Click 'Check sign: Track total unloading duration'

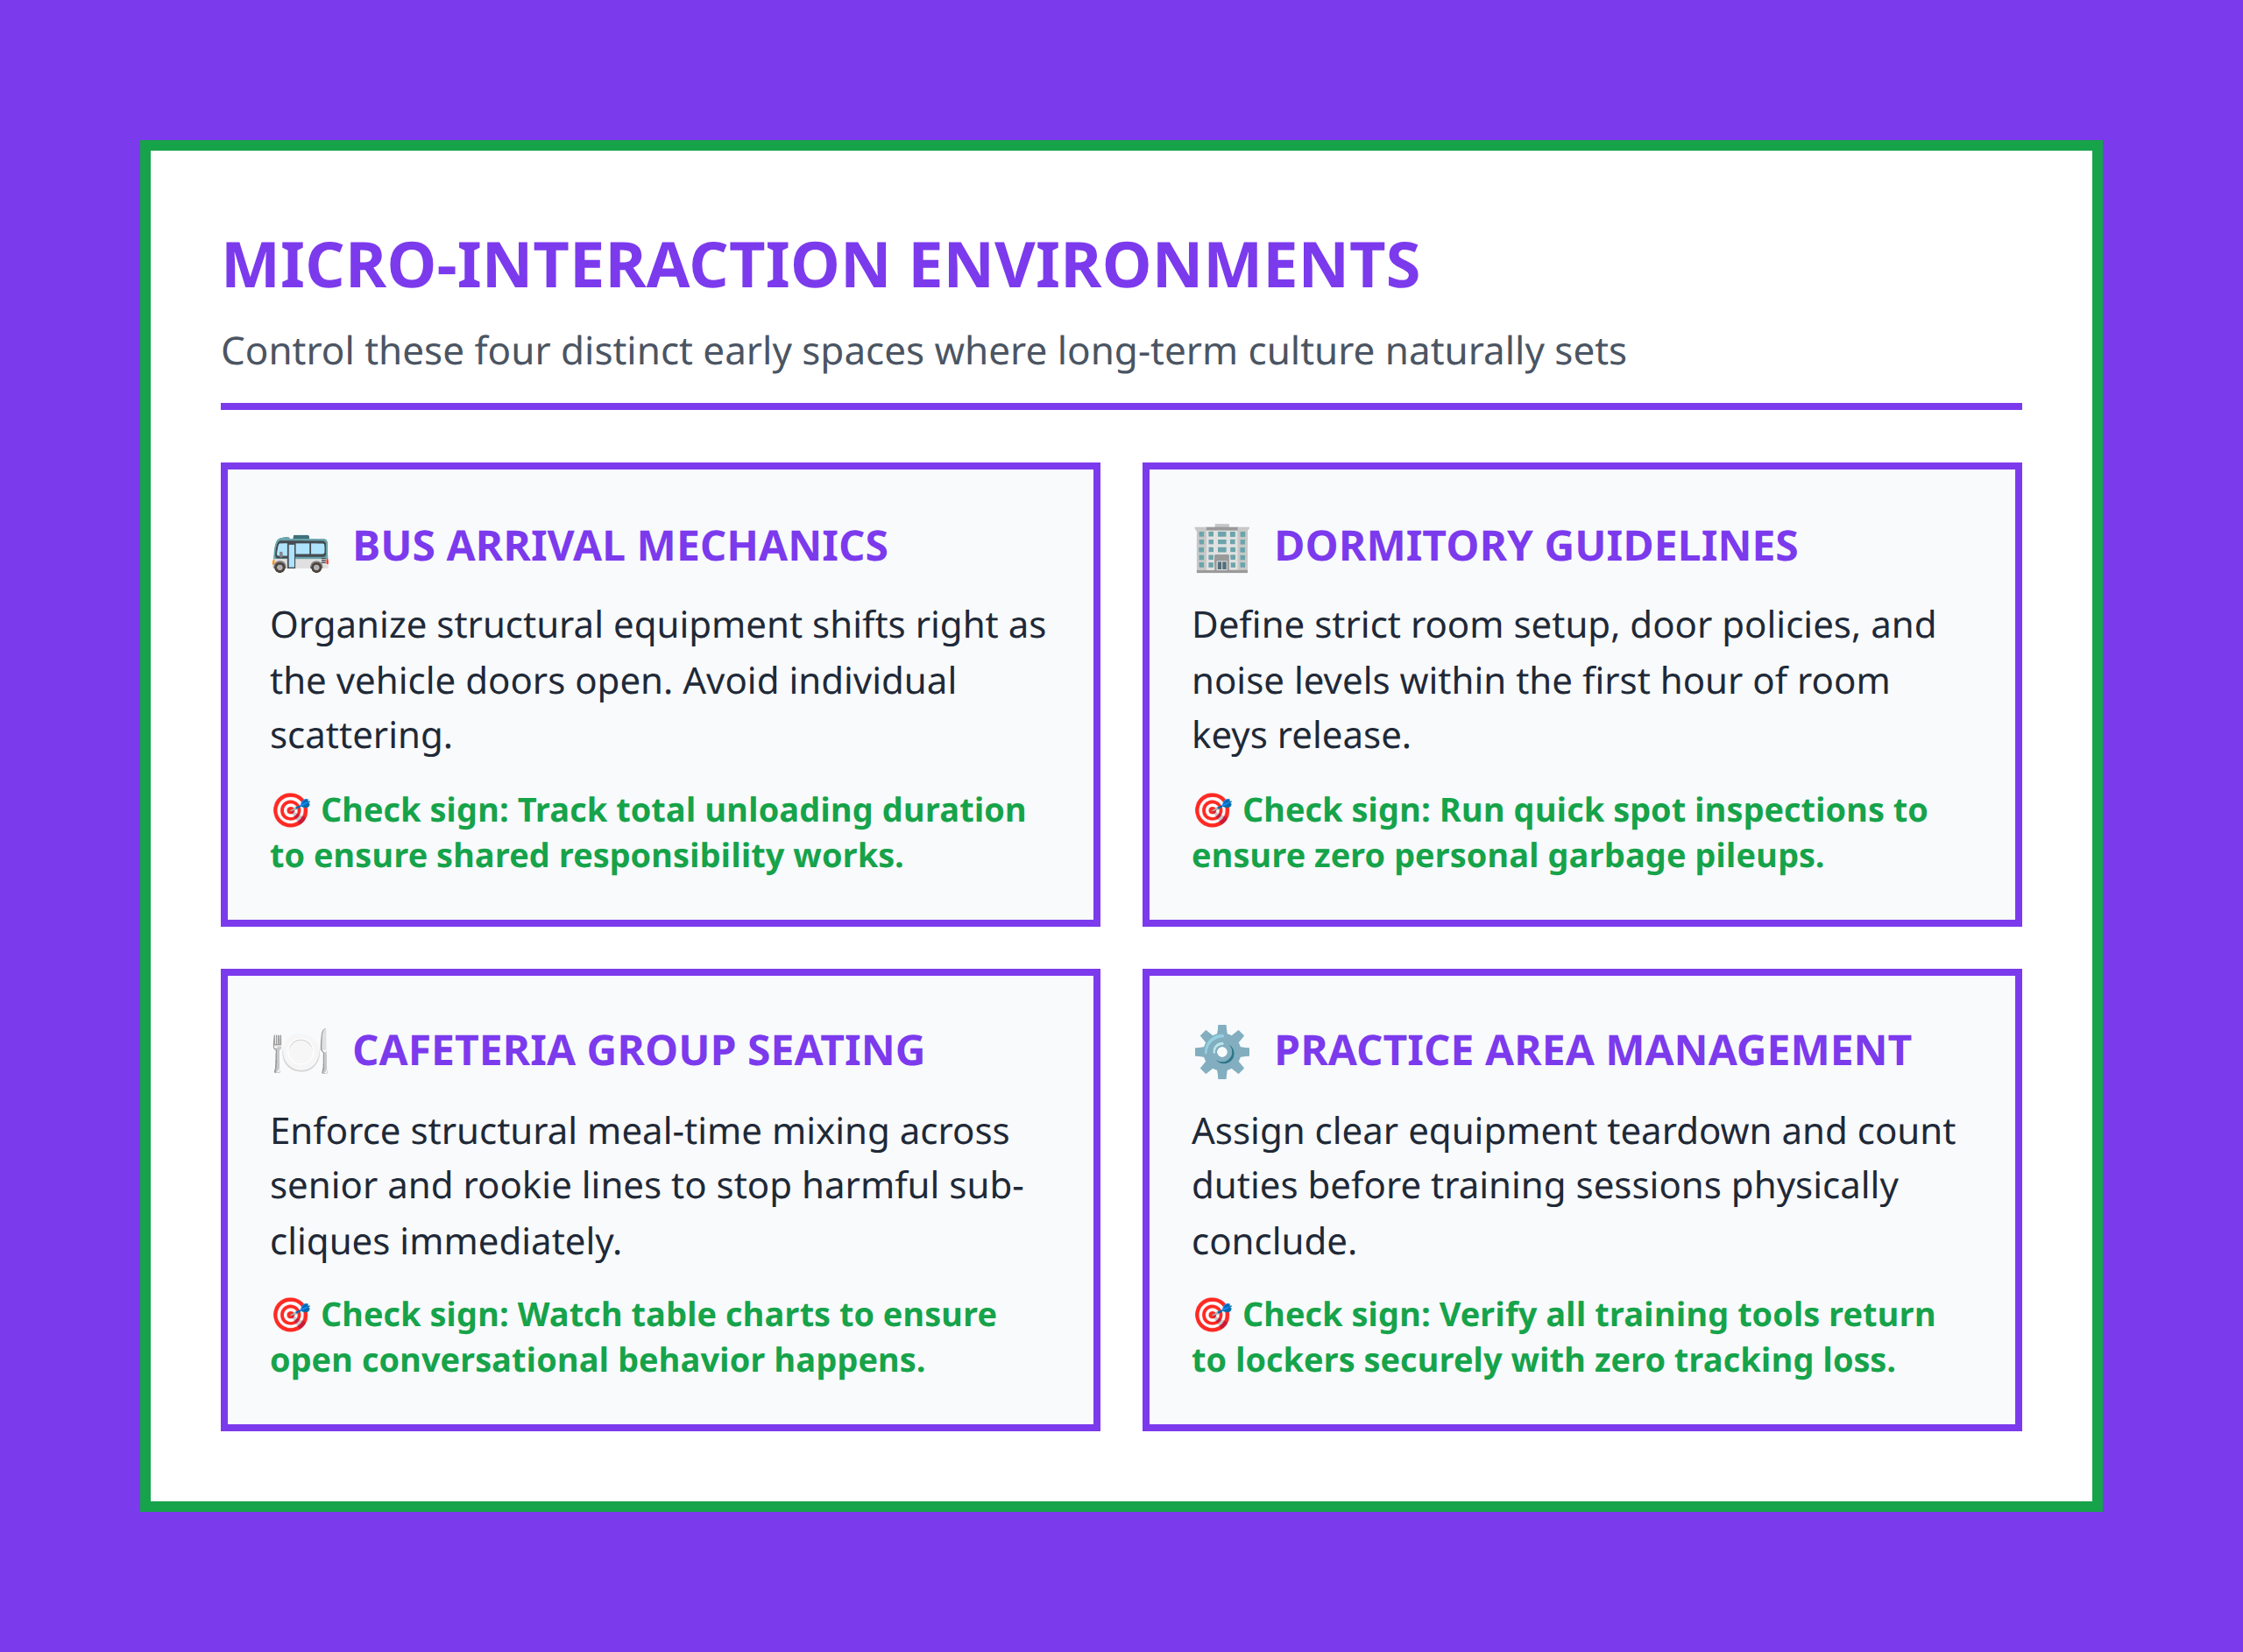coord(673,811)
